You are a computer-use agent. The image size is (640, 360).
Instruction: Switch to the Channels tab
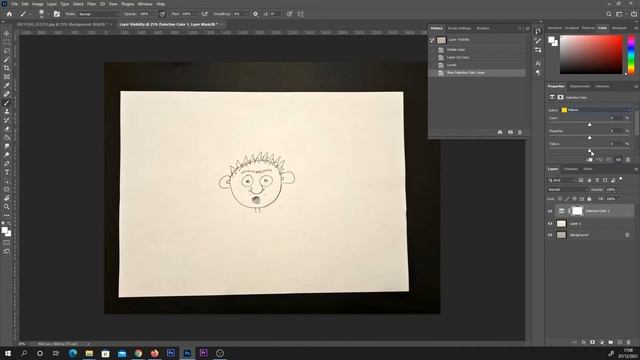click(571, 169)
